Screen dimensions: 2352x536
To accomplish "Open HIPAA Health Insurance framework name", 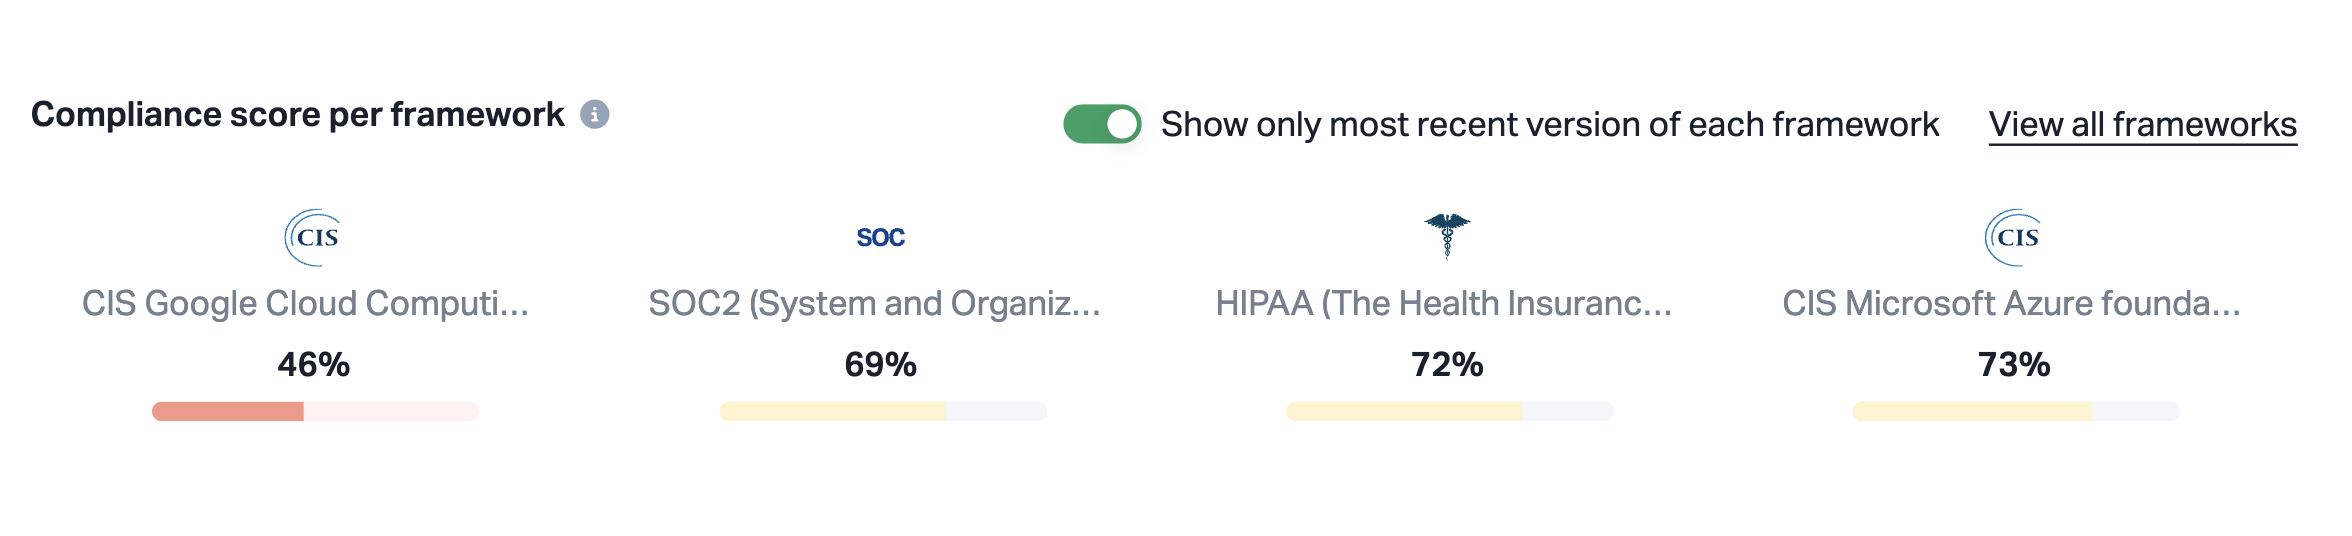I will coord(1443,303).
